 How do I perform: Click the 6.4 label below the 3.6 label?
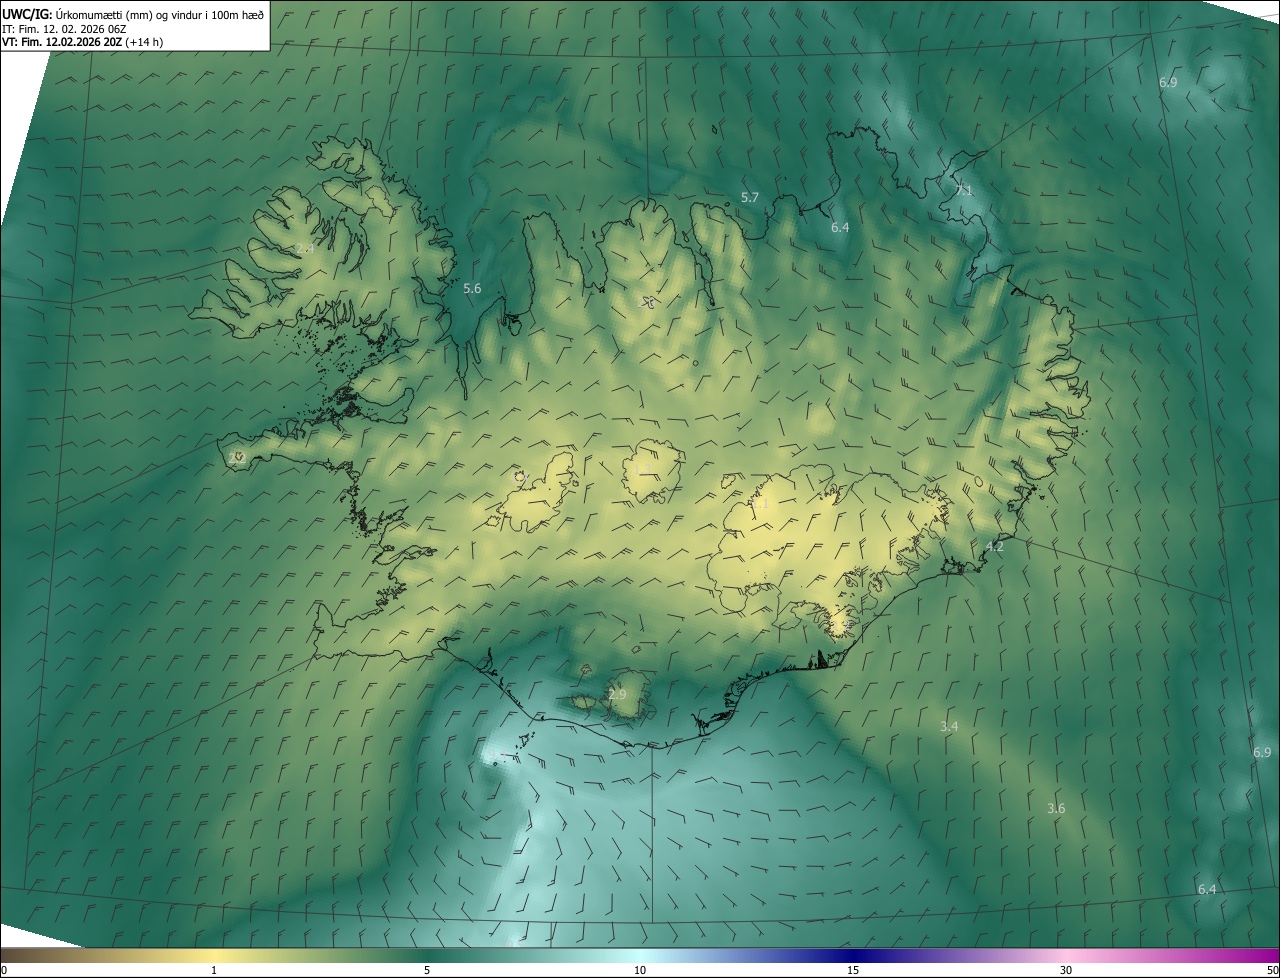[1207, 889]
